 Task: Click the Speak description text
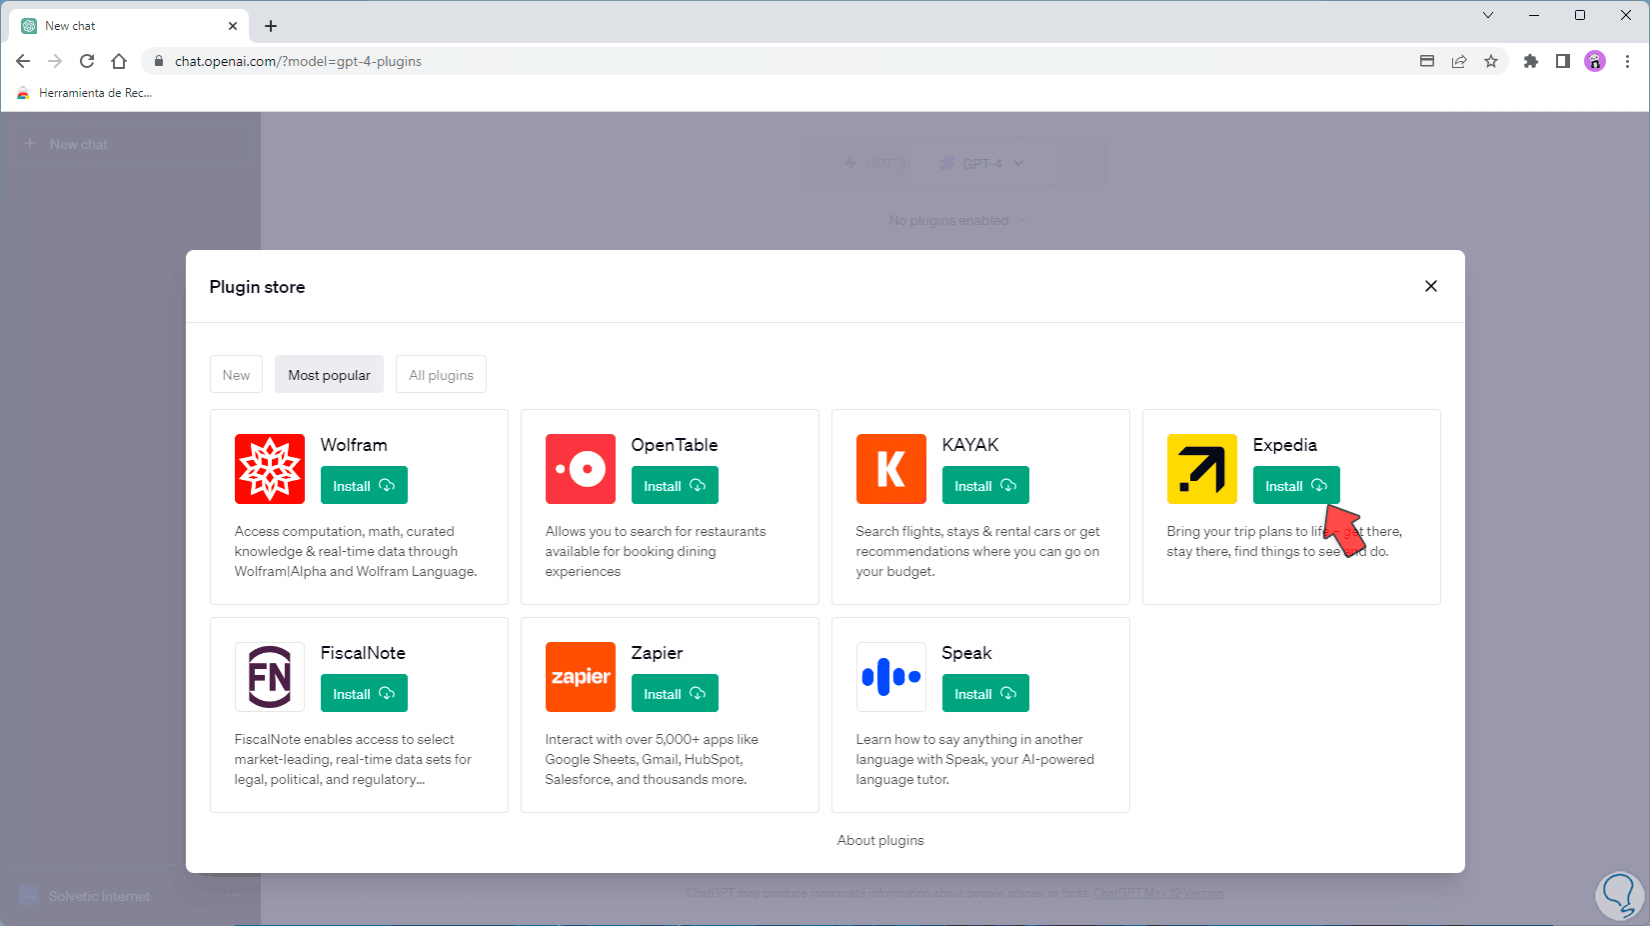tap(975, 760)
